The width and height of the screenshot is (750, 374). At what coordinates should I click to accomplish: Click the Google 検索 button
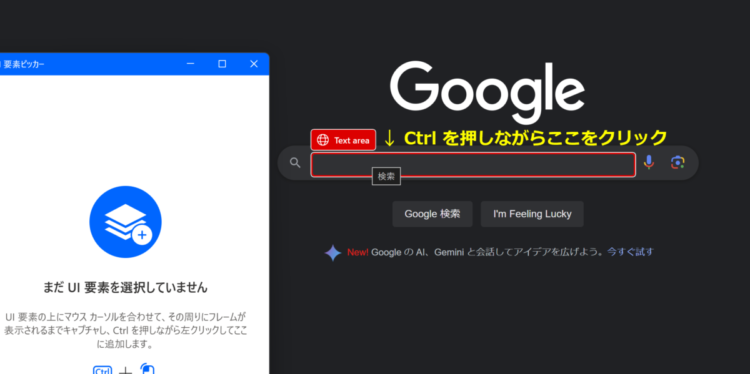pos(432,214)
